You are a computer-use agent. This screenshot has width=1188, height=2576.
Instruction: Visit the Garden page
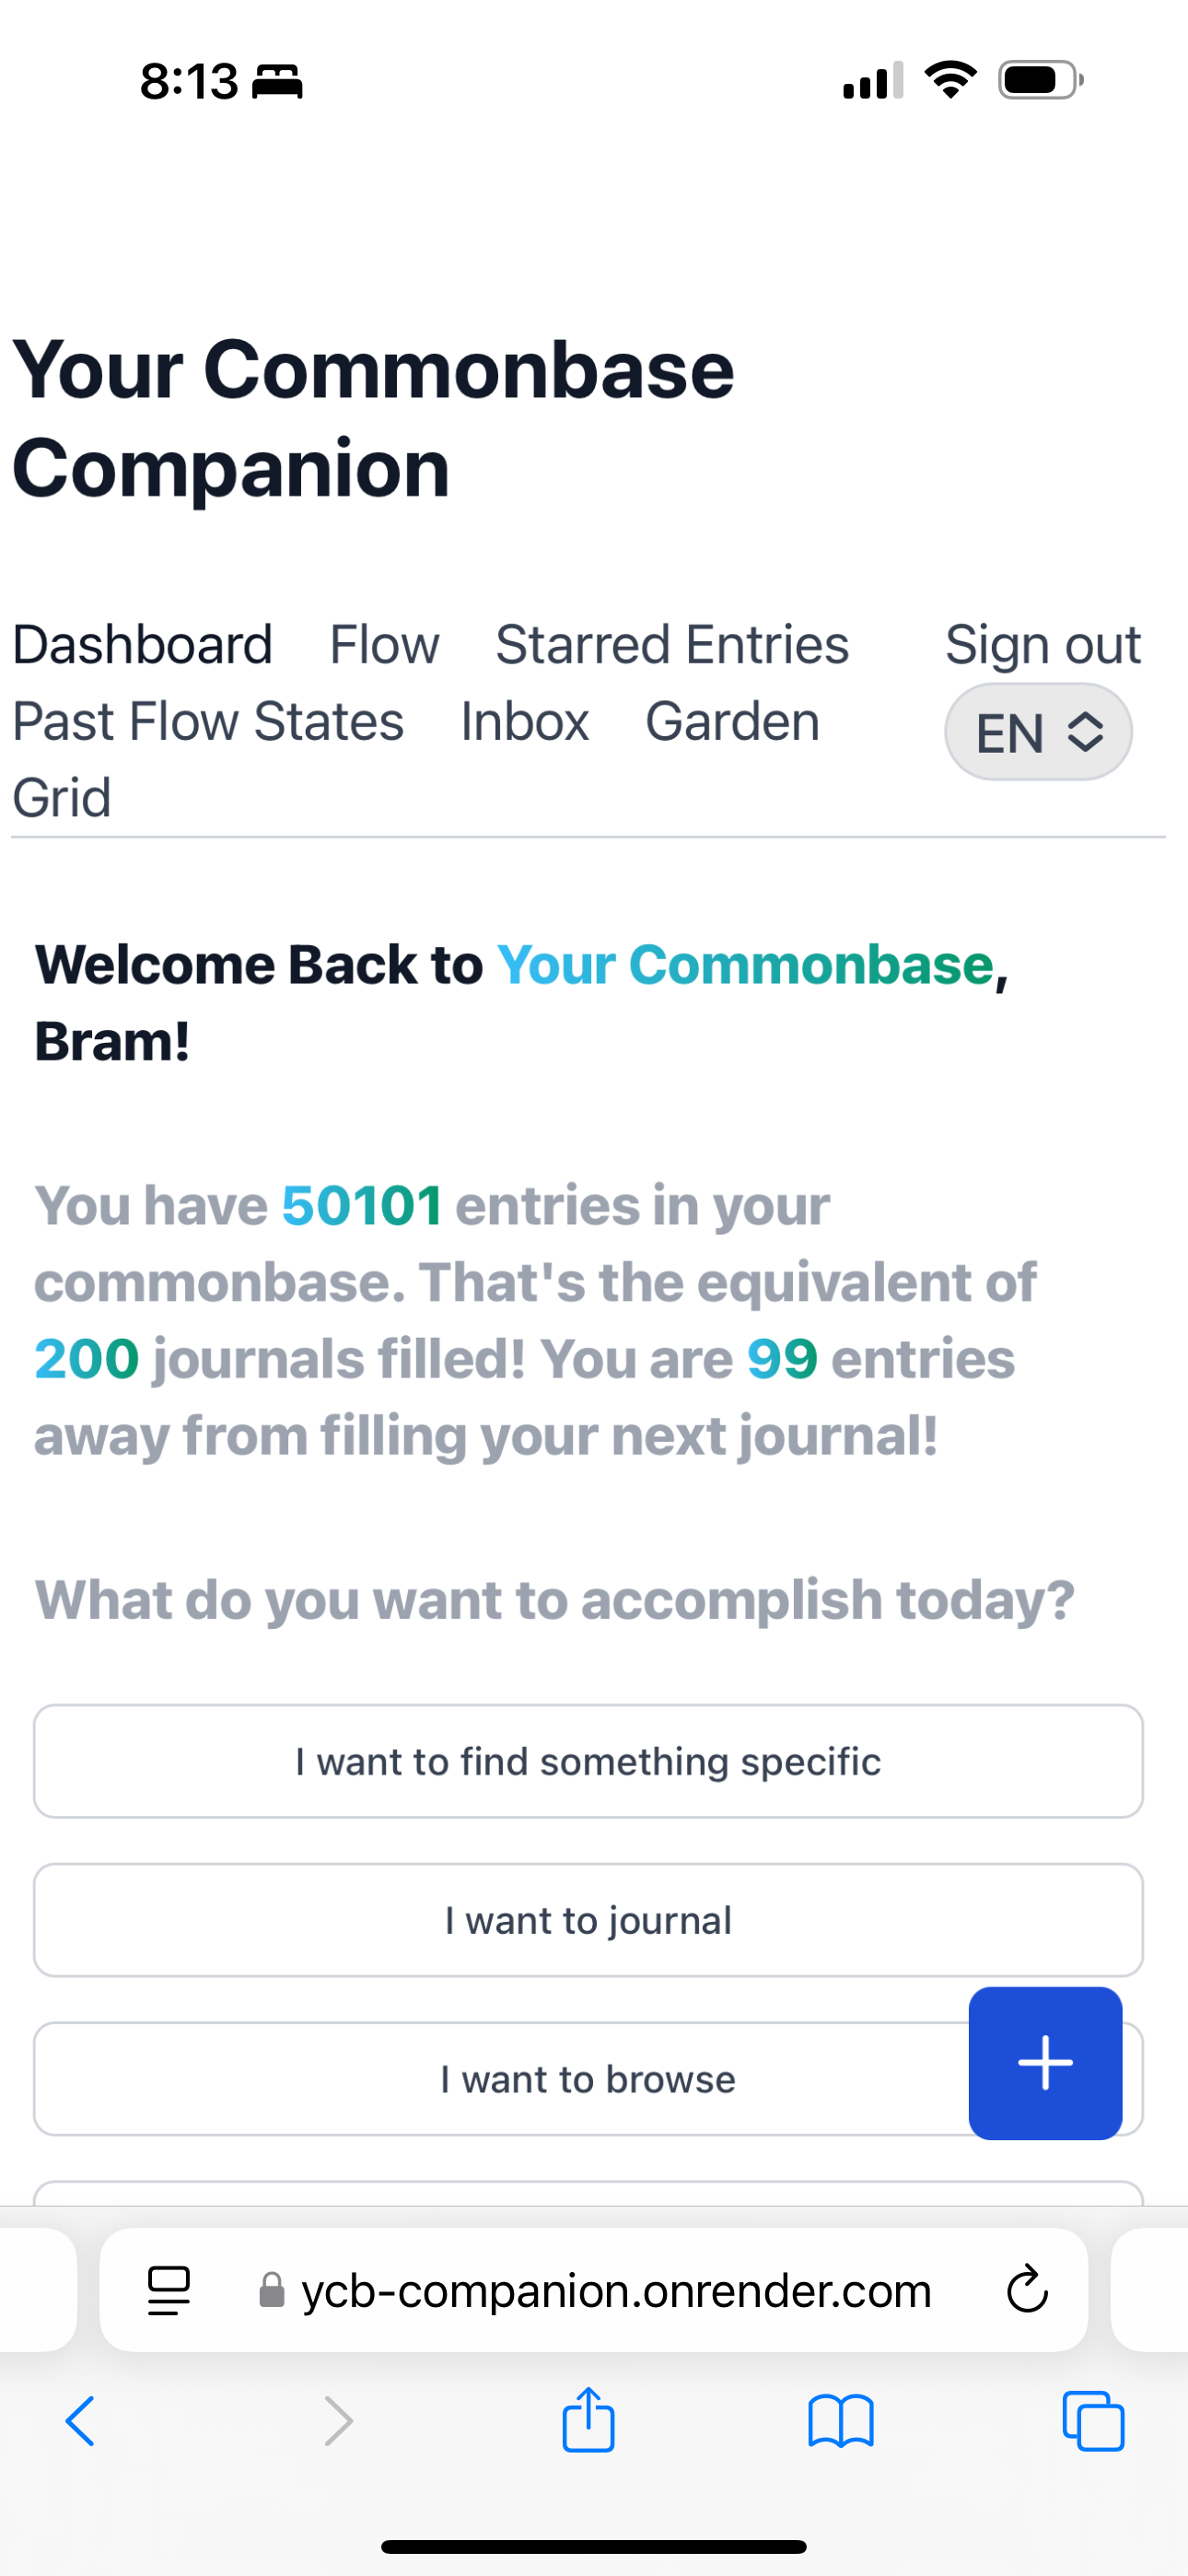pyautogui.click(x=732, y=721)
